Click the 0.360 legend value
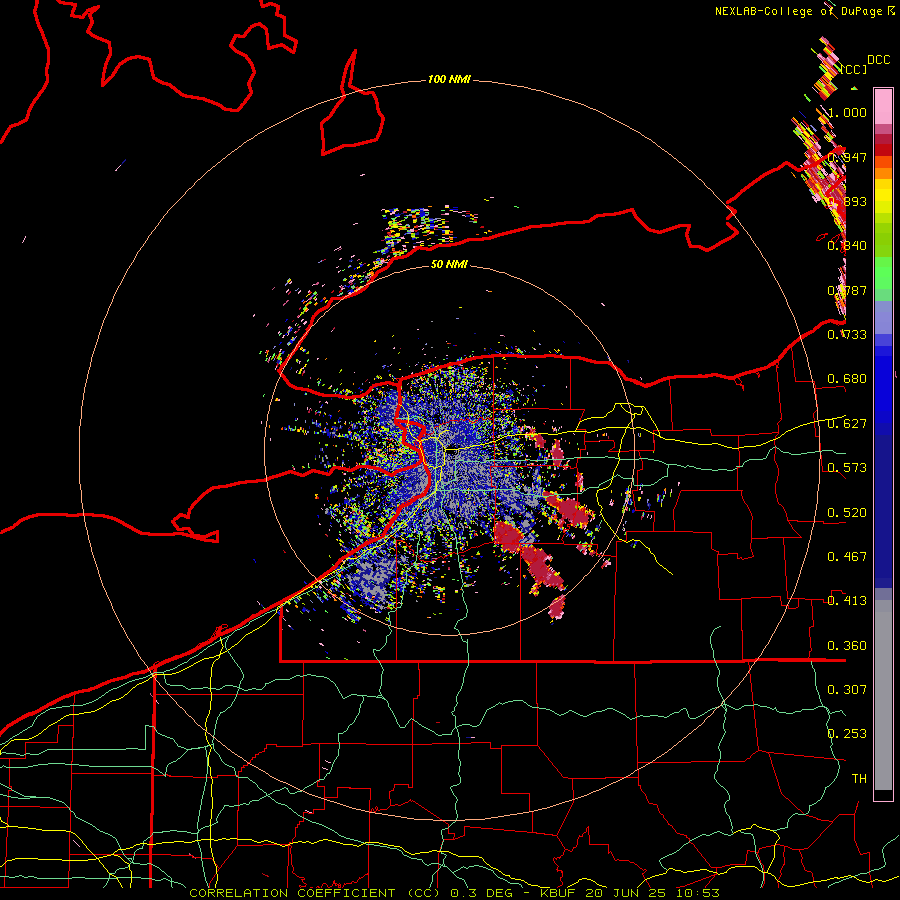Viewport: 900px width, 900px height. pyautogui.click(x=847, y=646)
